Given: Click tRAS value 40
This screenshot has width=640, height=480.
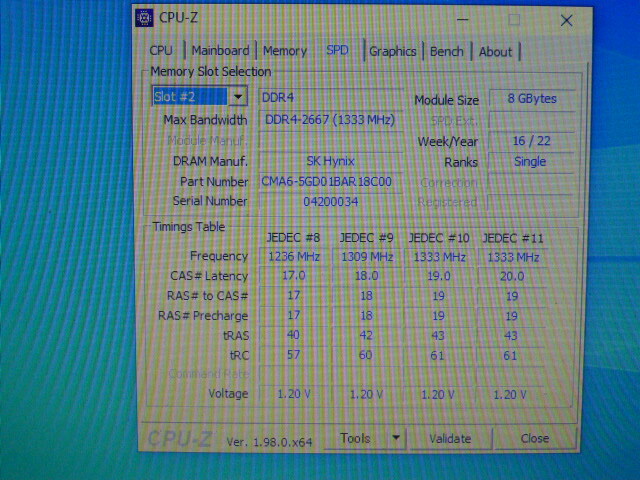Looking at the screenshot, I should click(293, 335).
